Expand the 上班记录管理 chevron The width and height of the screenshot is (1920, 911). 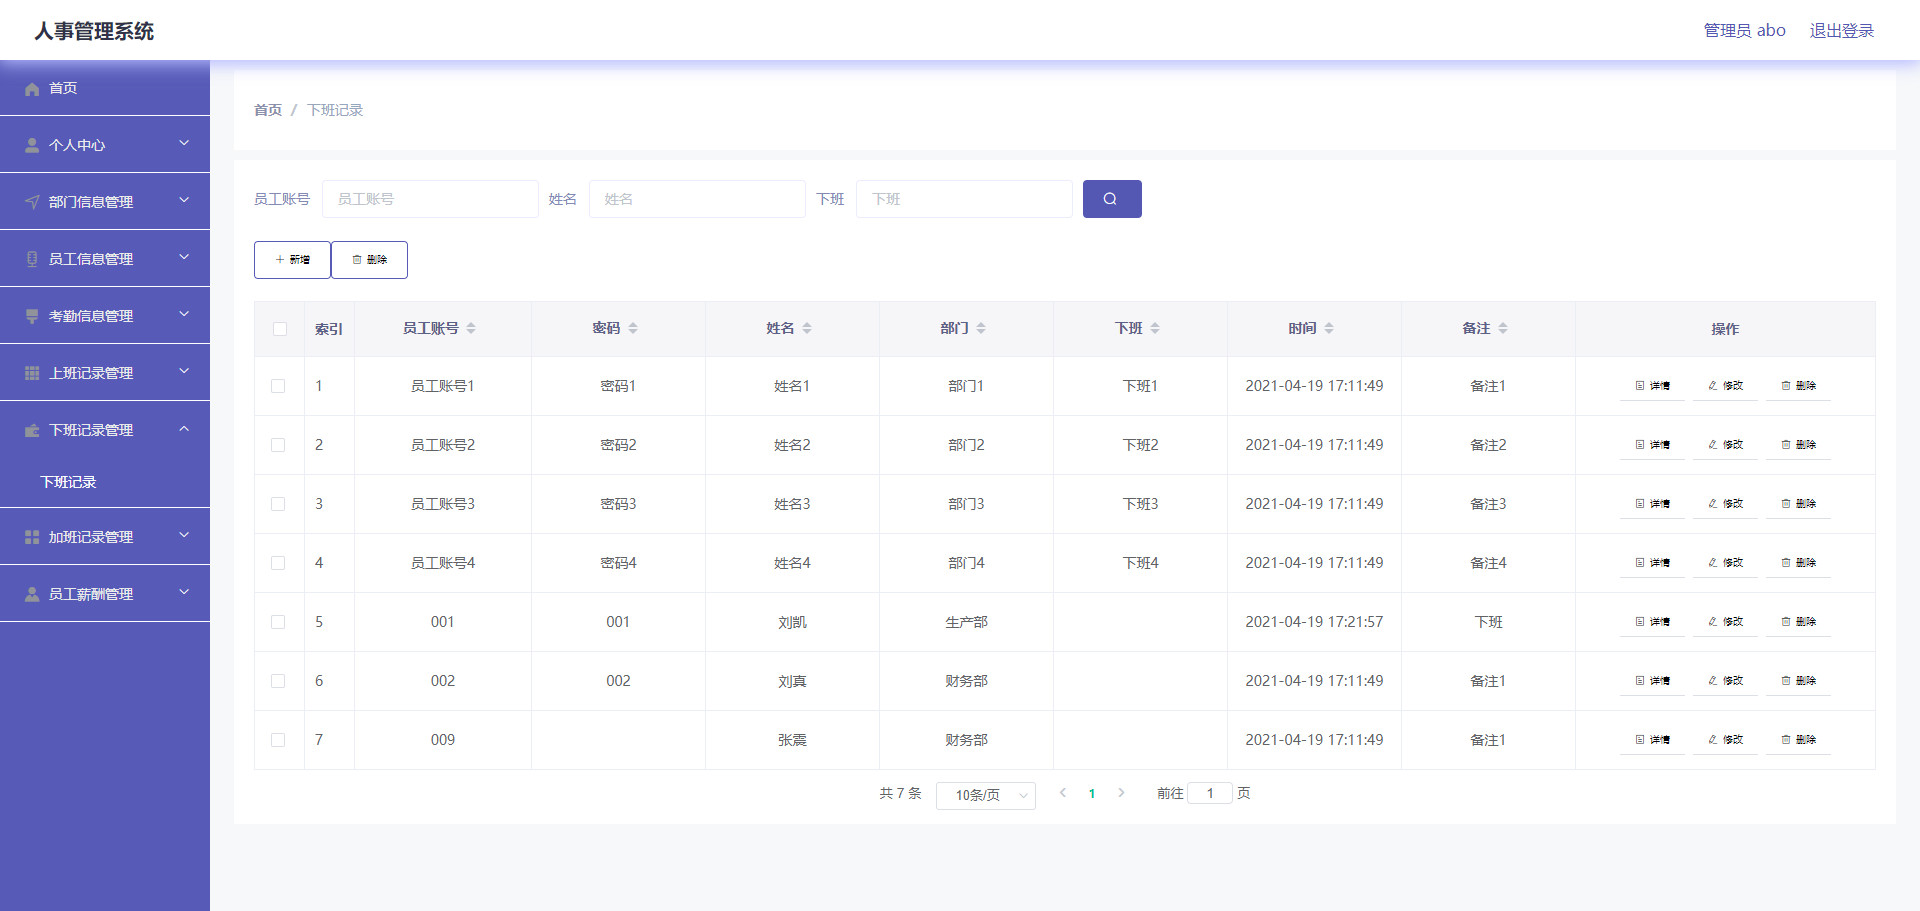pos(184,371)
